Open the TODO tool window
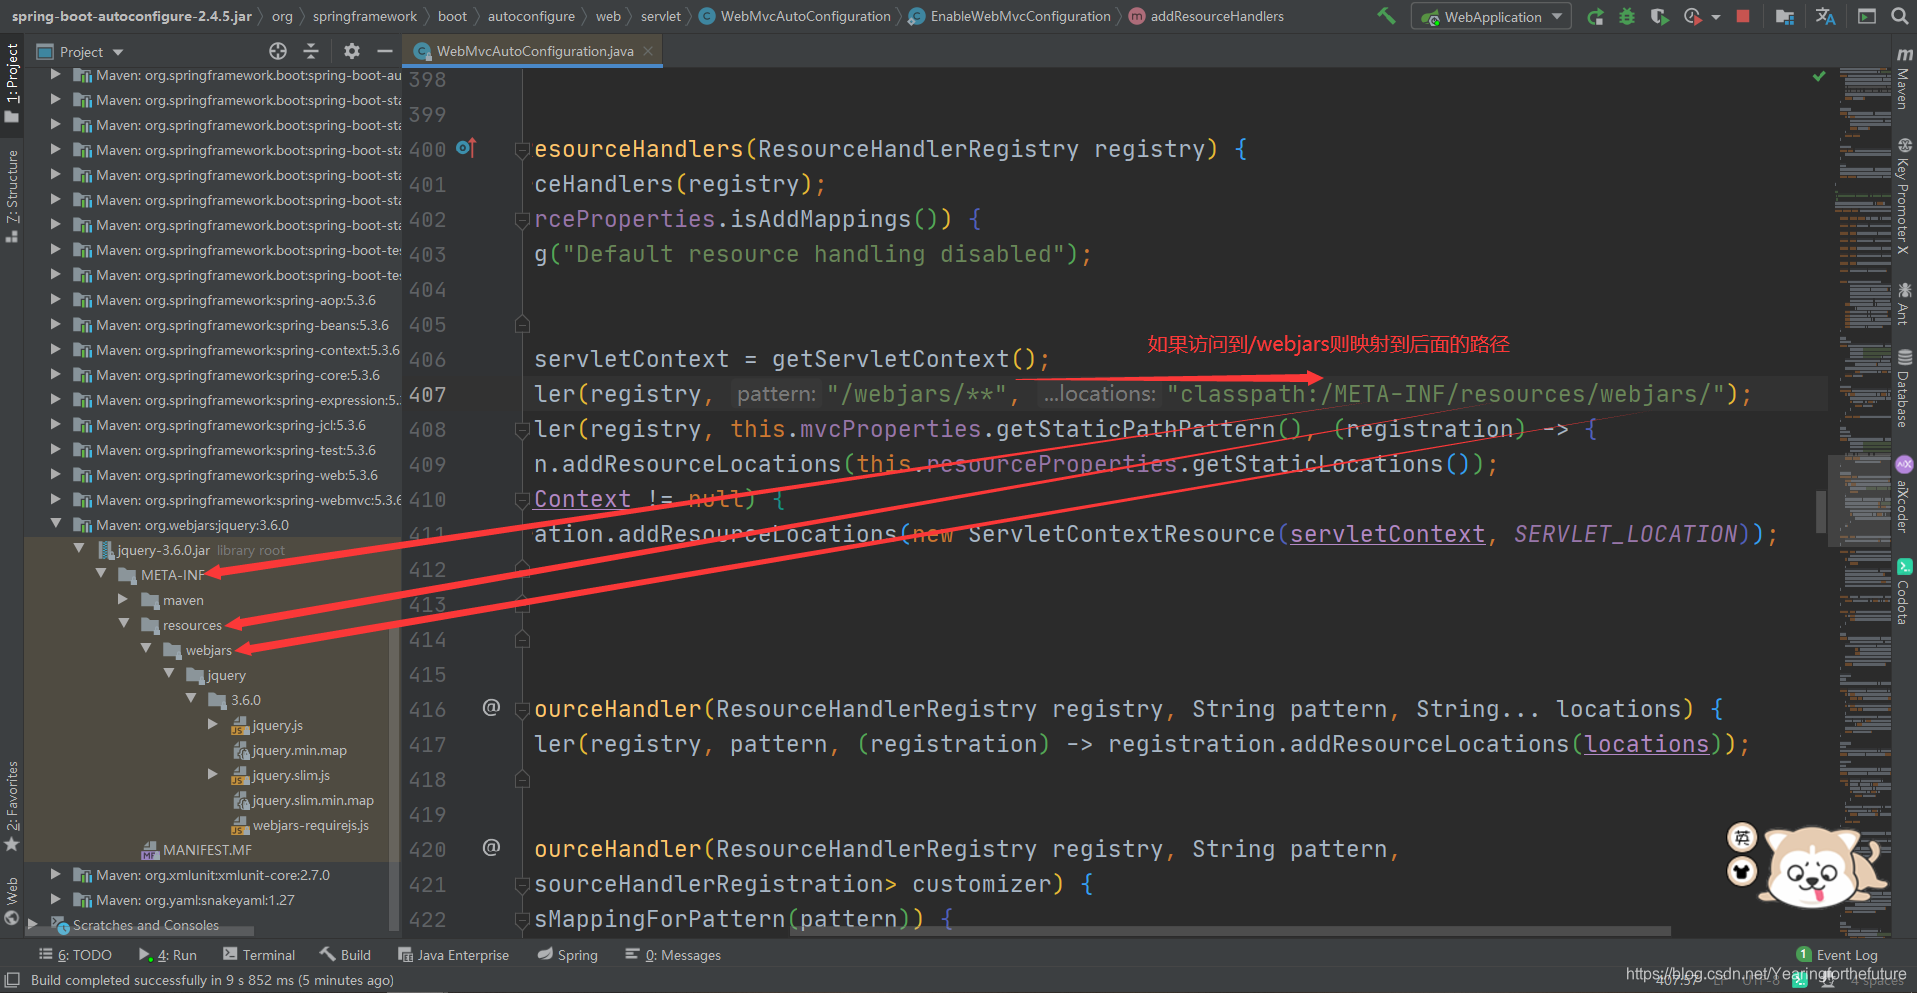1917x993 pixels. point(75,955)
